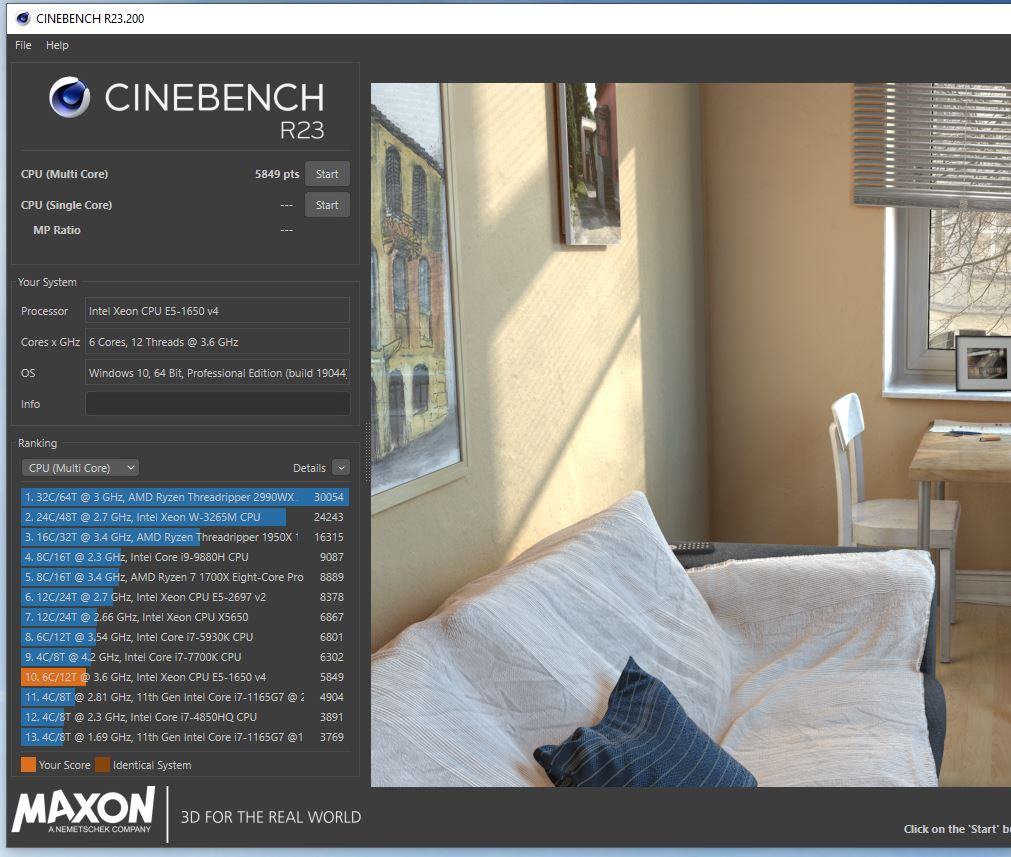Click the panel splitter grip handle

click(x=368, y=452)
